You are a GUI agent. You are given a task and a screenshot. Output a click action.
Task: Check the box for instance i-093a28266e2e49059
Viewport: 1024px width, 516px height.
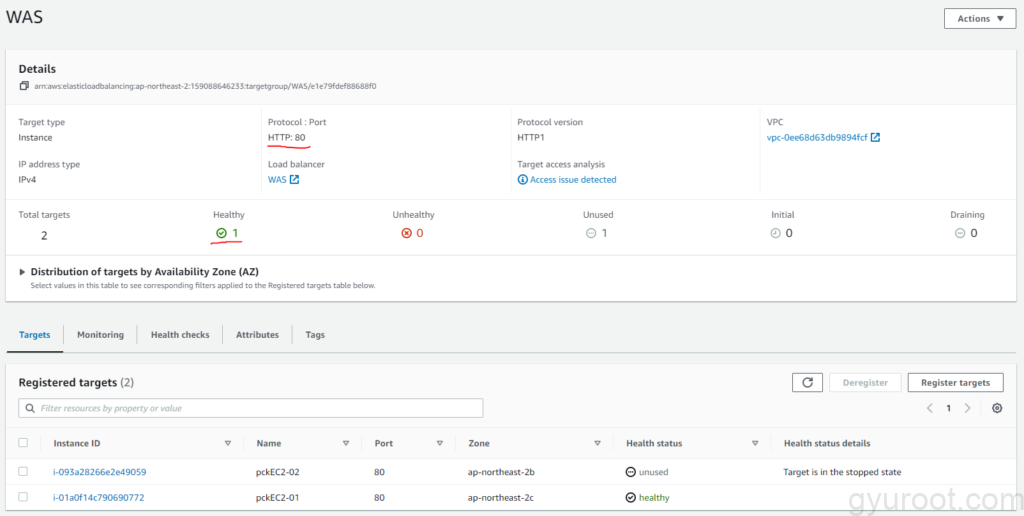click(x=23, y=472)
